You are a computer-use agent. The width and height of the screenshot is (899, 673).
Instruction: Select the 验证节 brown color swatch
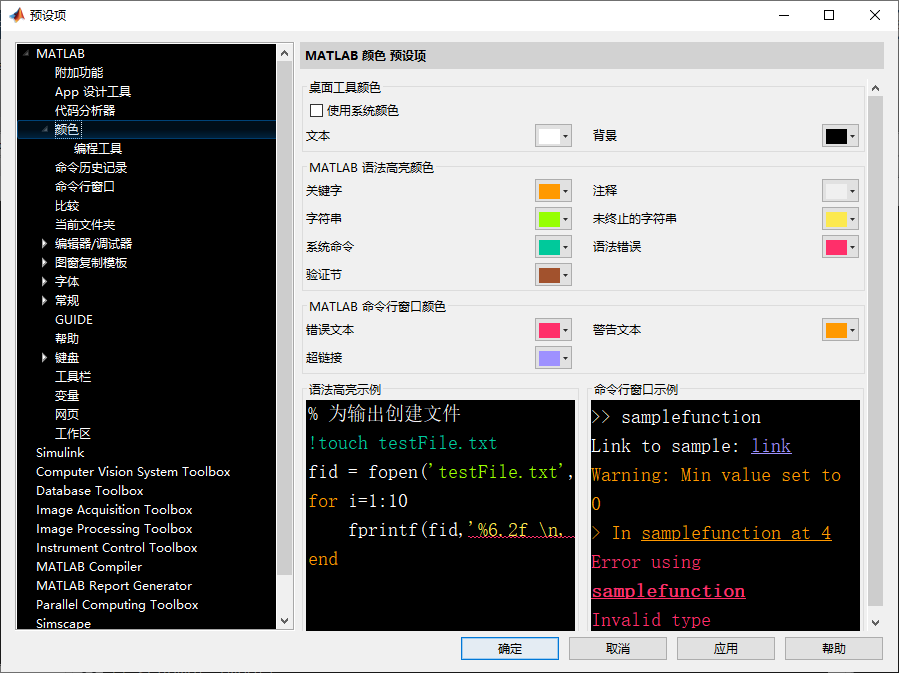(551, 274)
